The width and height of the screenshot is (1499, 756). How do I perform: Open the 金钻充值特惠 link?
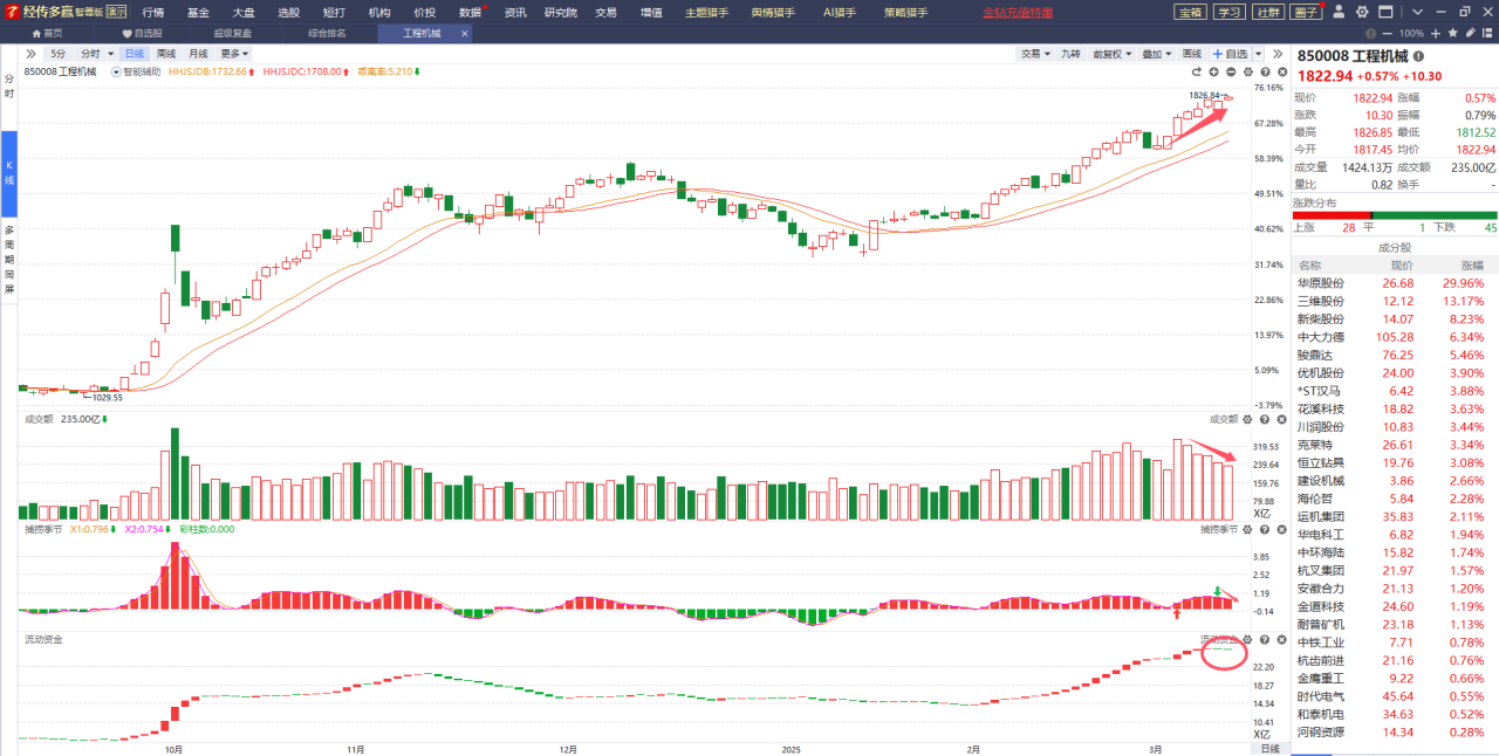point(1017,12)
